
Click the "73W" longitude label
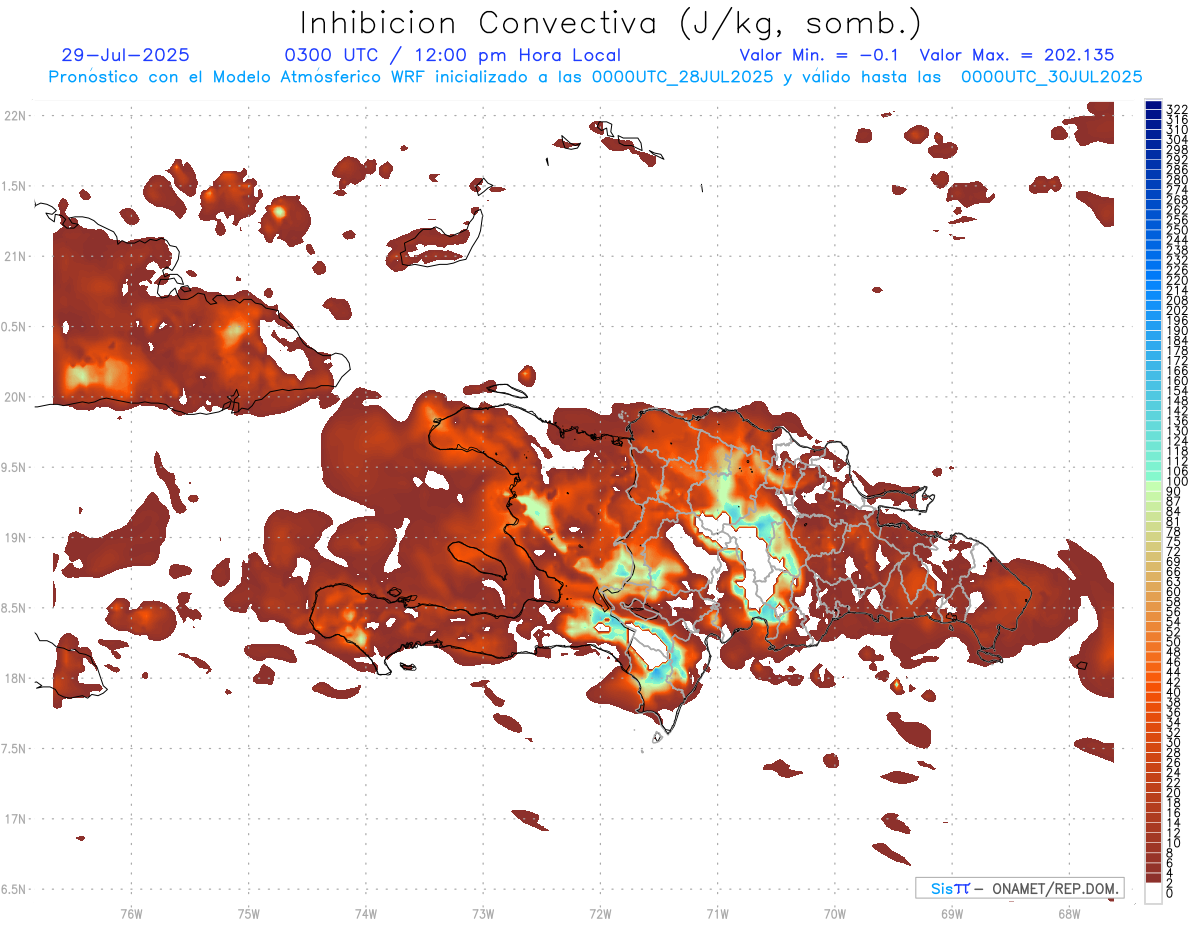pyautogui.click(x=483, y=913)
